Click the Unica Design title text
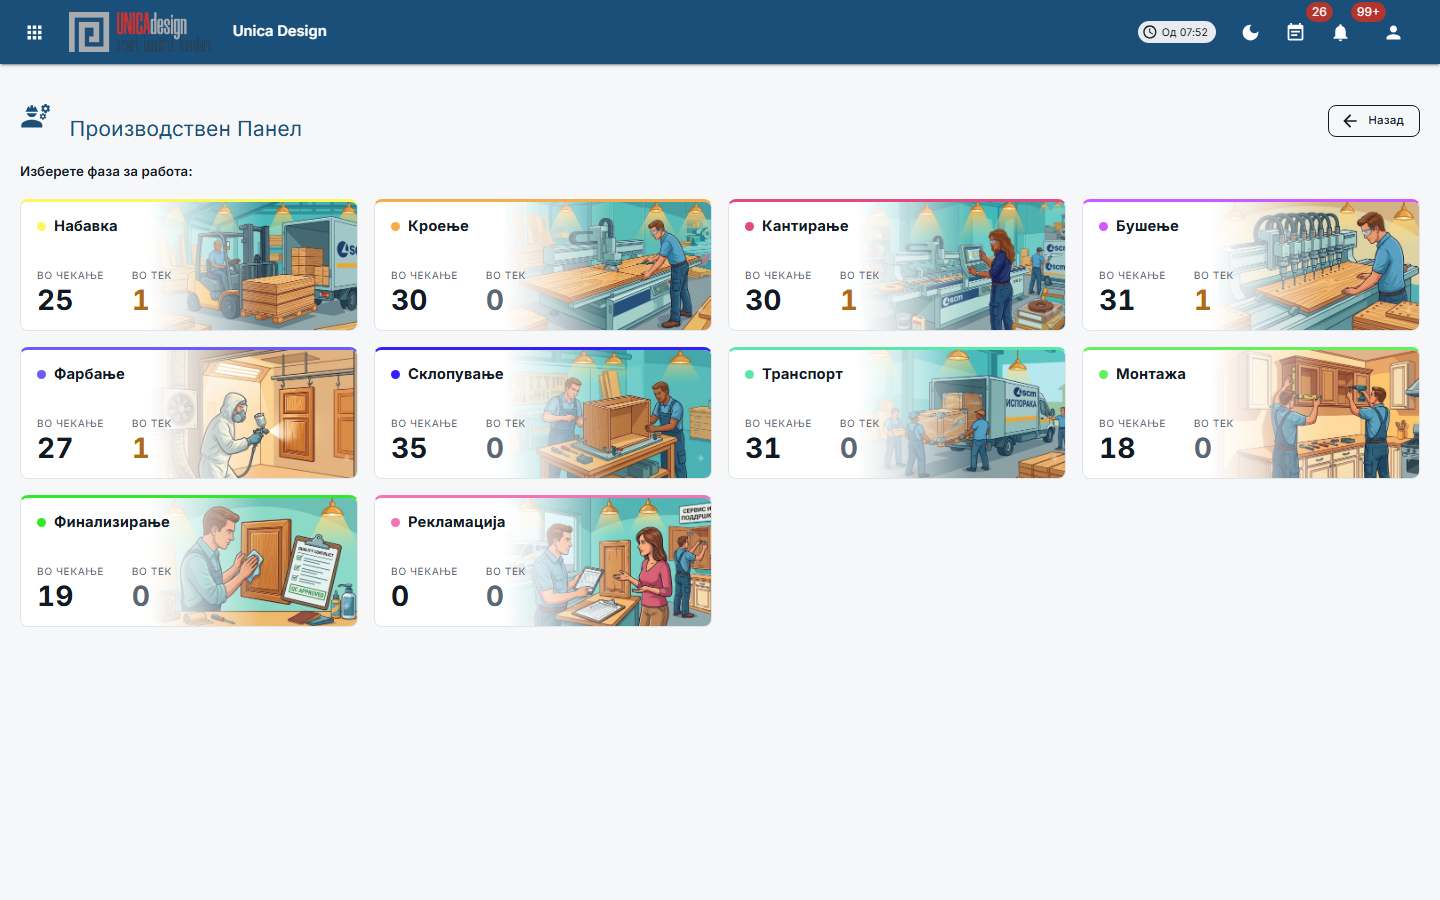The image size is (1440, 900). point(280,31)
